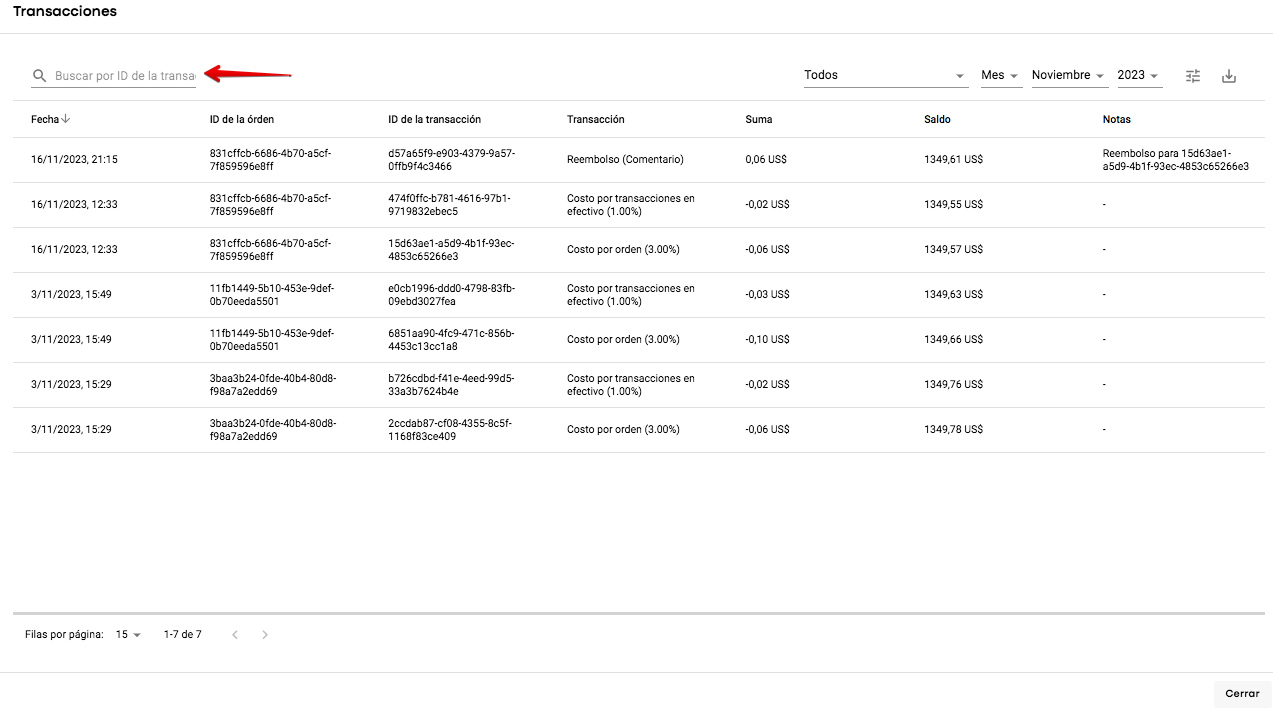Click the 1349,61 US$ balance
This screenshot has width=1273, height=708.
(x=953, y=159)
